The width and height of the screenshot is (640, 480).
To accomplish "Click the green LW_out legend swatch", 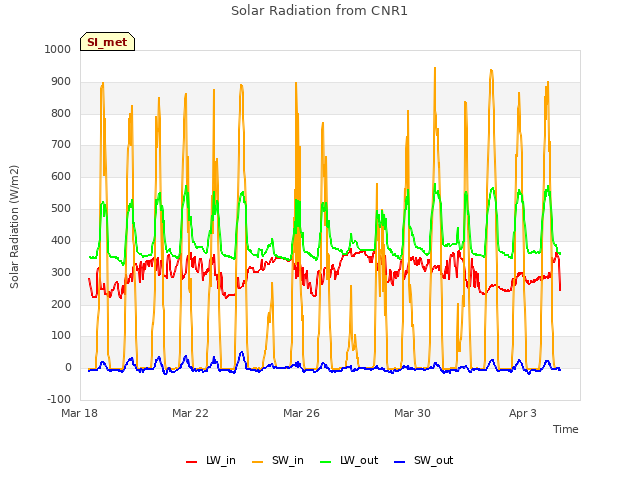I will (x=326, y=462).
